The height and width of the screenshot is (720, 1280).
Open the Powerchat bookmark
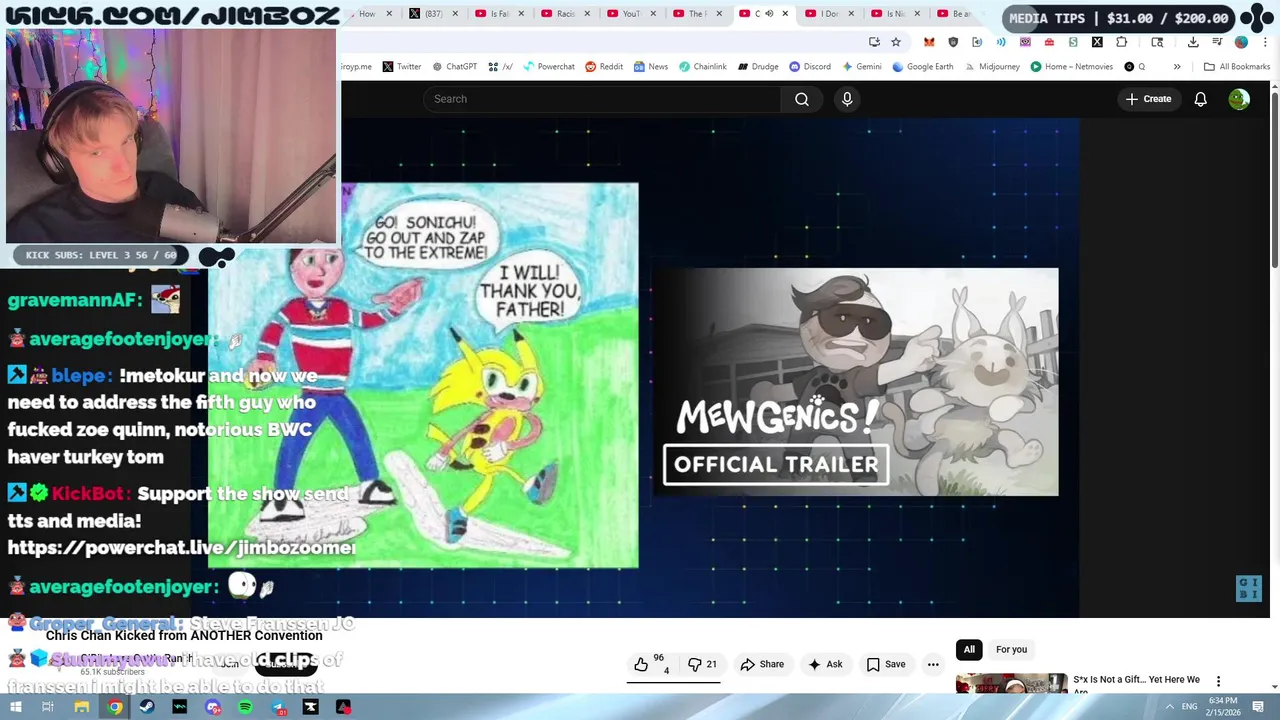(548, 67)
